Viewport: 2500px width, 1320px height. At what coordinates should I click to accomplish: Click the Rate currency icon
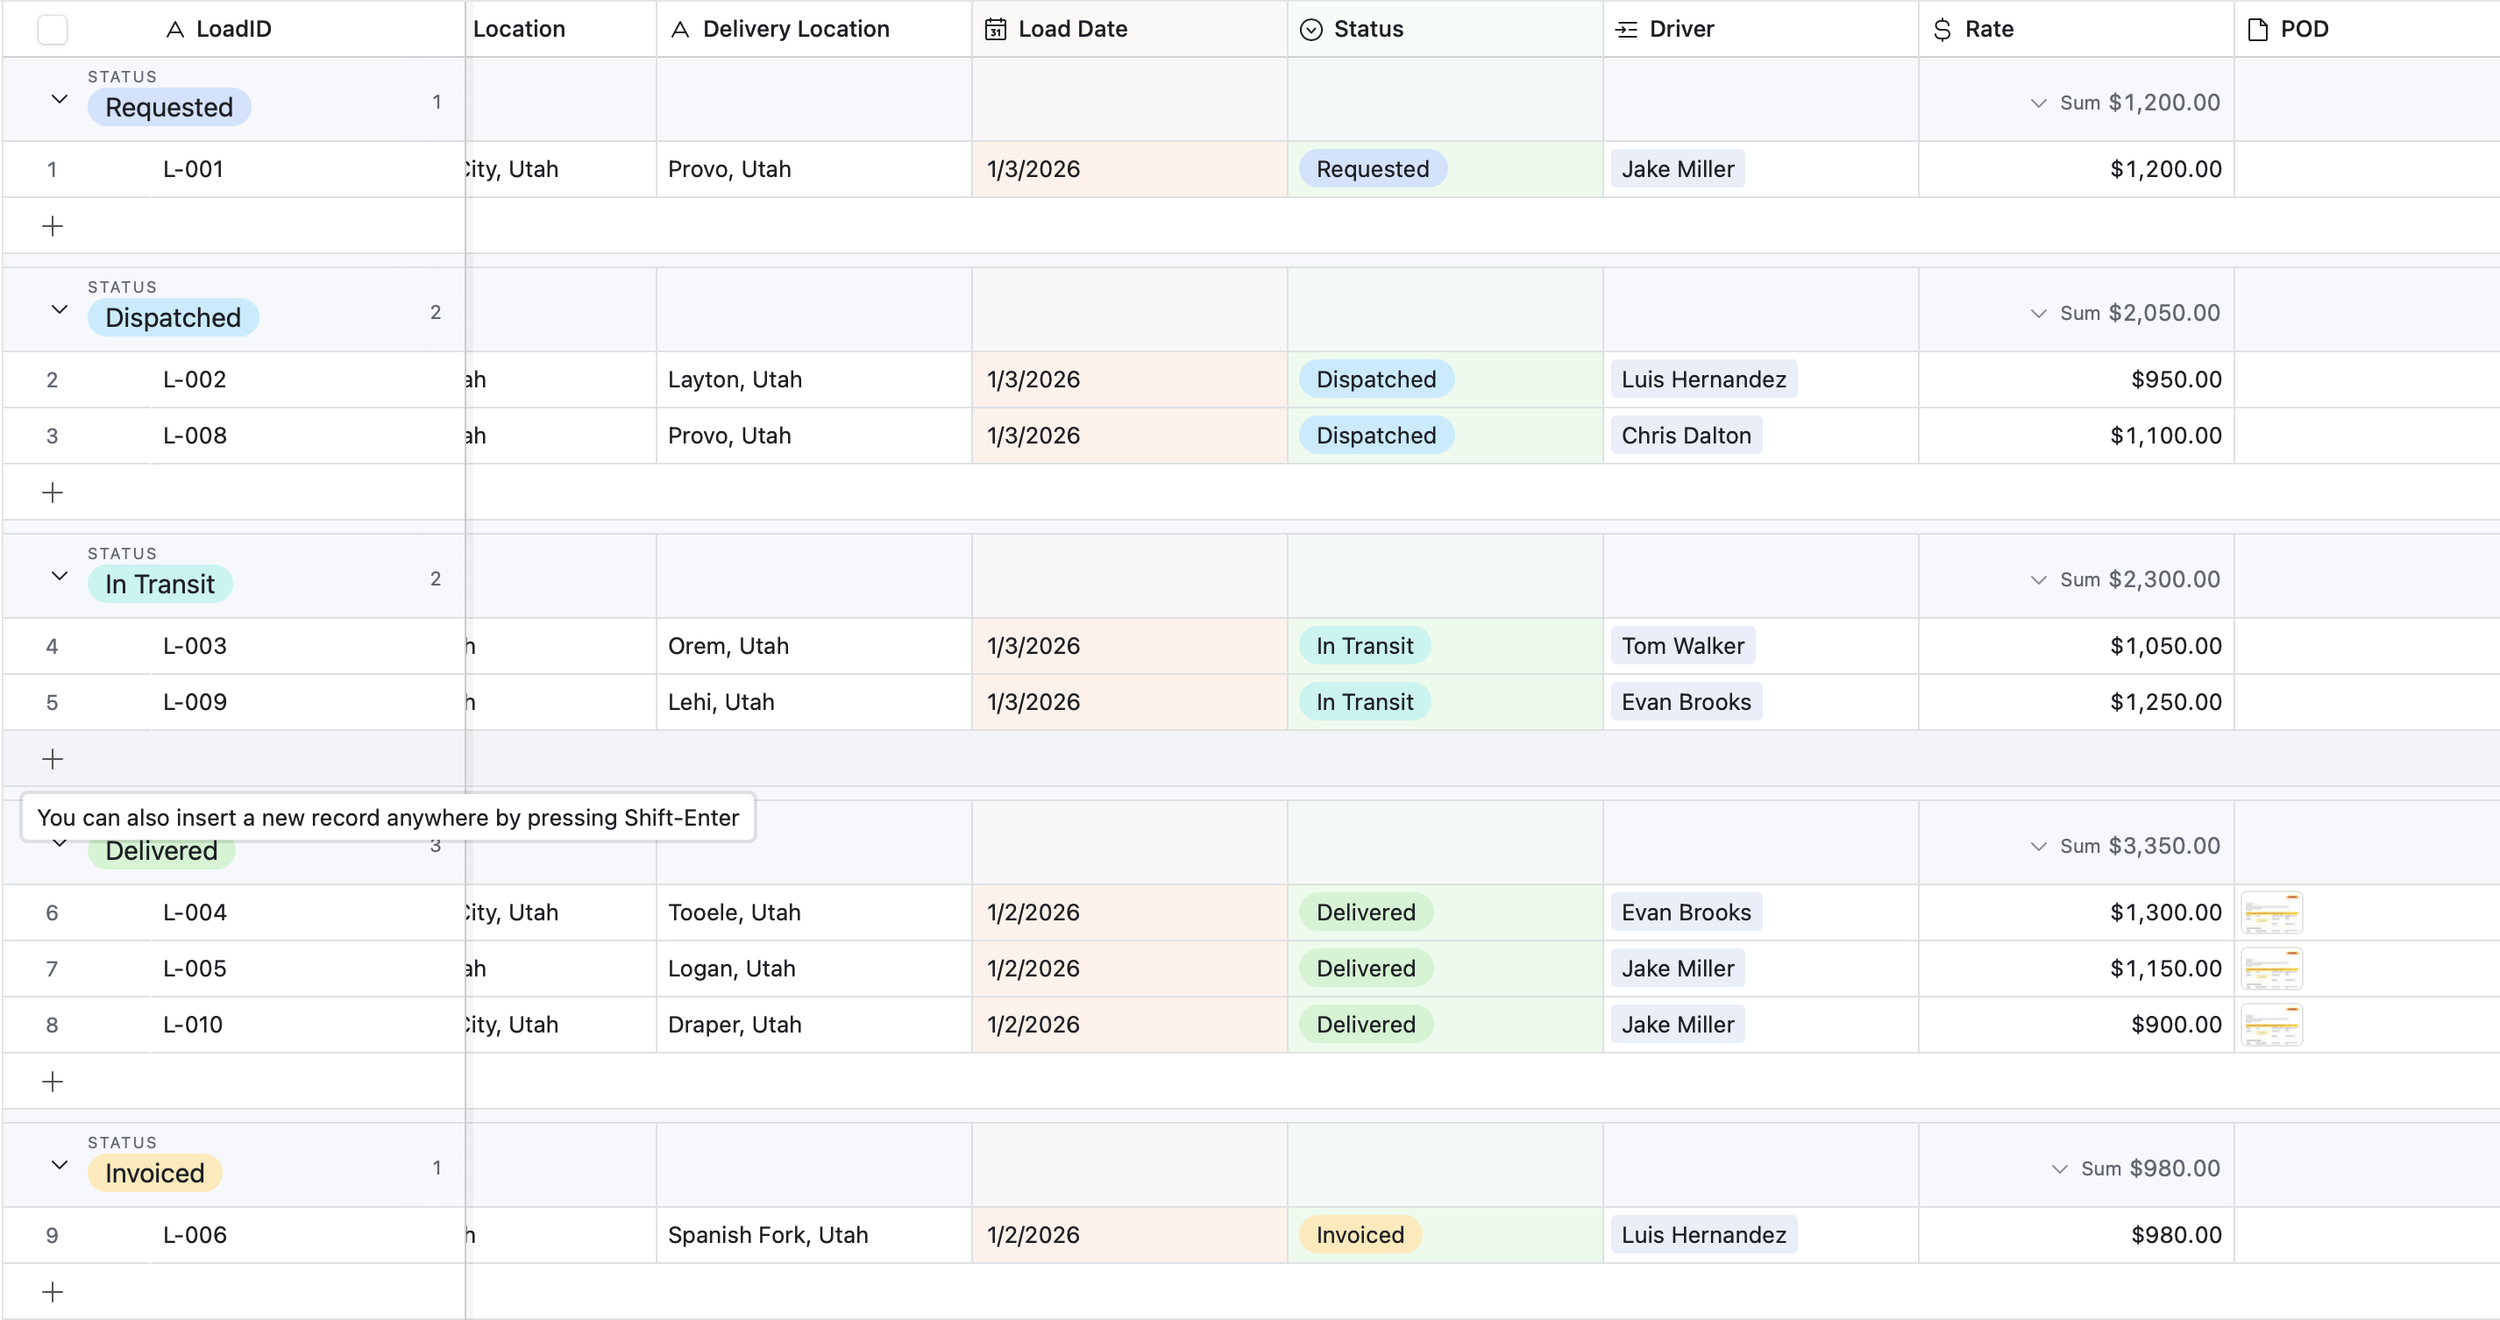1942,29
